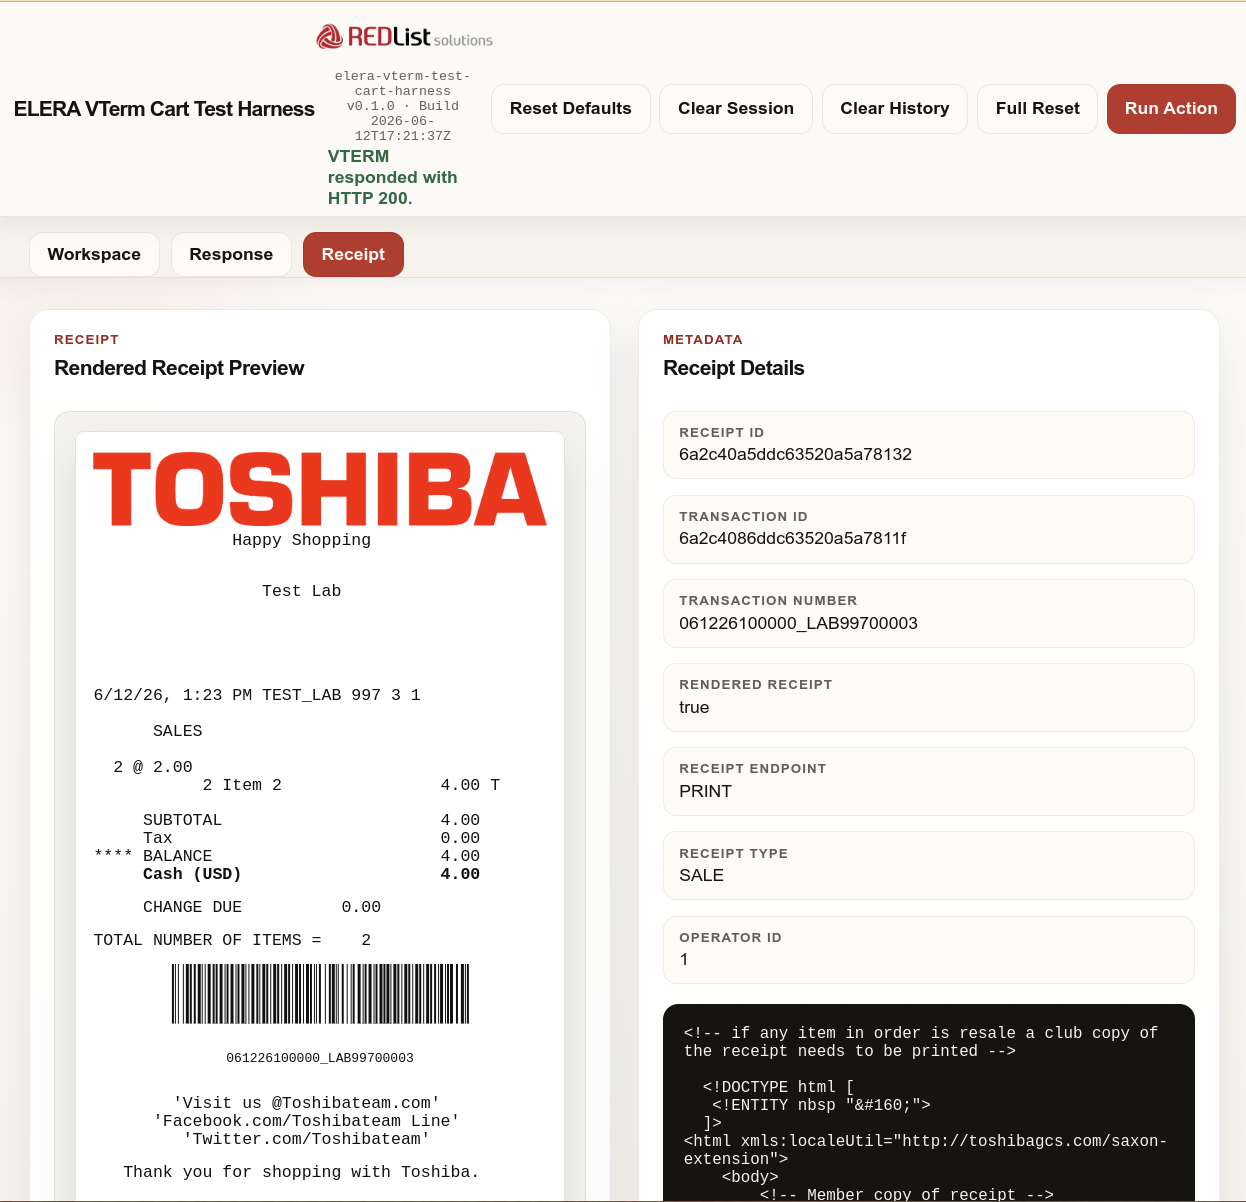Click the REDList solutions logo
1246x1202 pixels.
pyautogui.click(x=404, y=37)
